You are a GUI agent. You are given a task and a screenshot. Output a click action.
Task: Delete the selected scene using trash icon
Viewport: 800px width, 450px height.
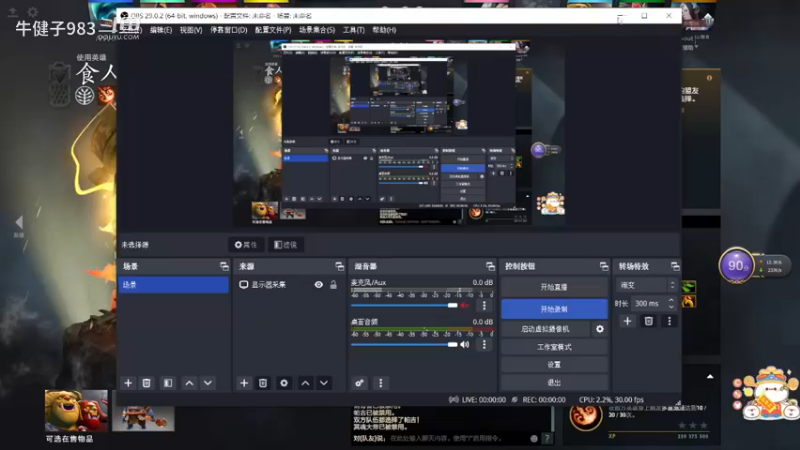click(x=146, y=383)
